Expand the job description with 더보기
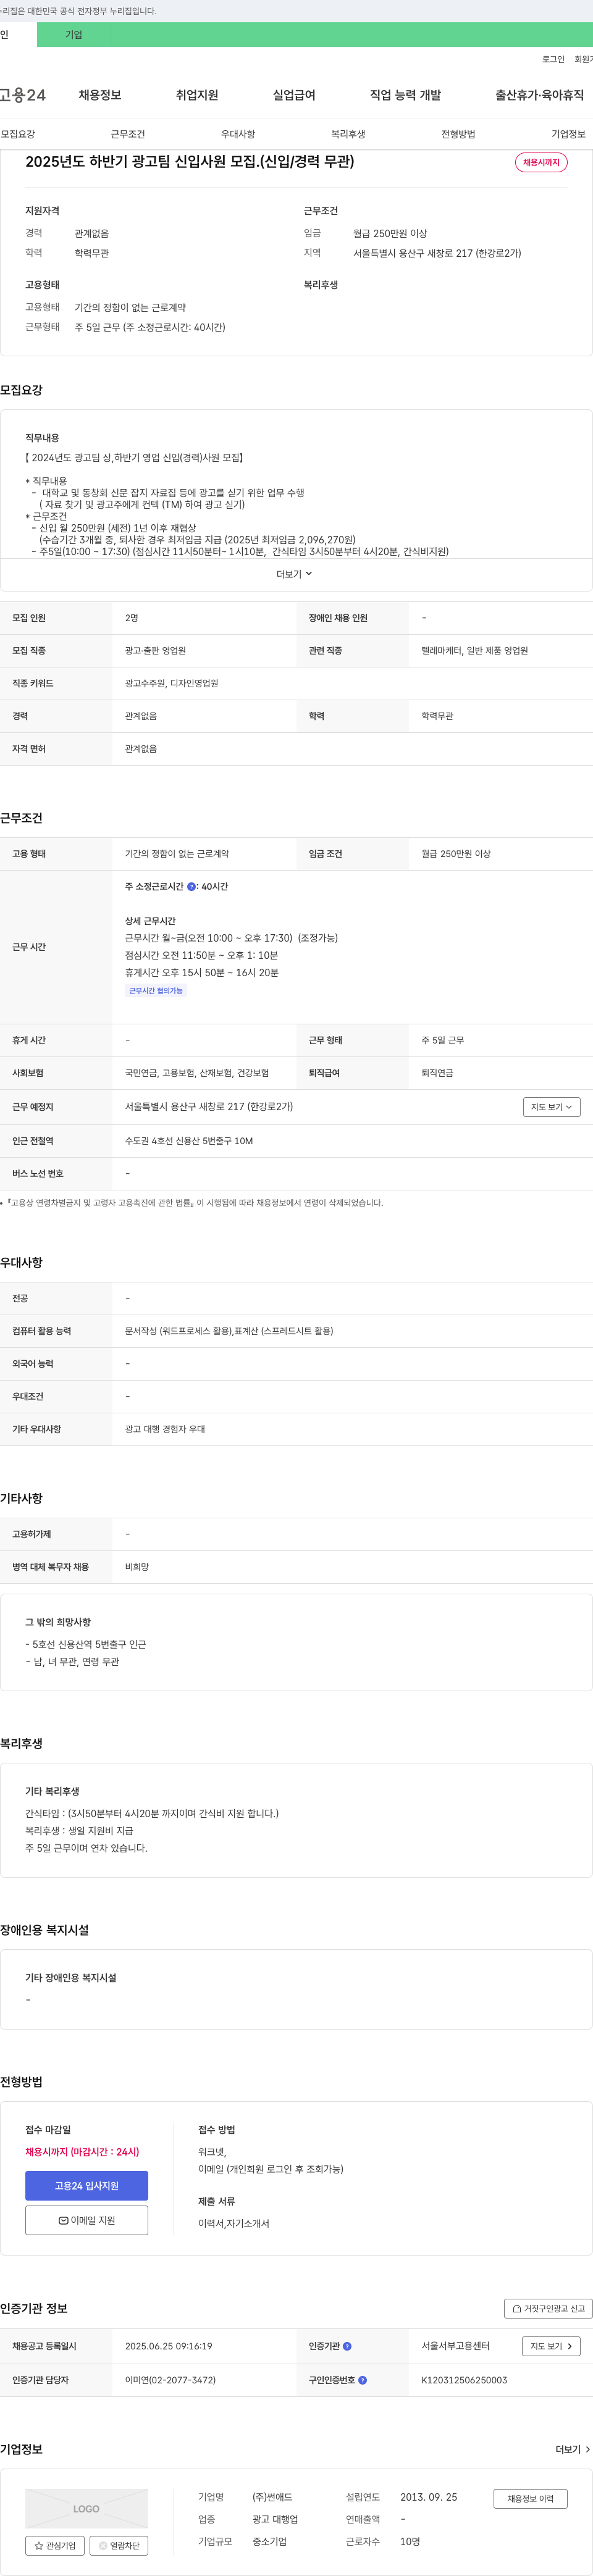The image size is (593, 2576). click(294, 574)
